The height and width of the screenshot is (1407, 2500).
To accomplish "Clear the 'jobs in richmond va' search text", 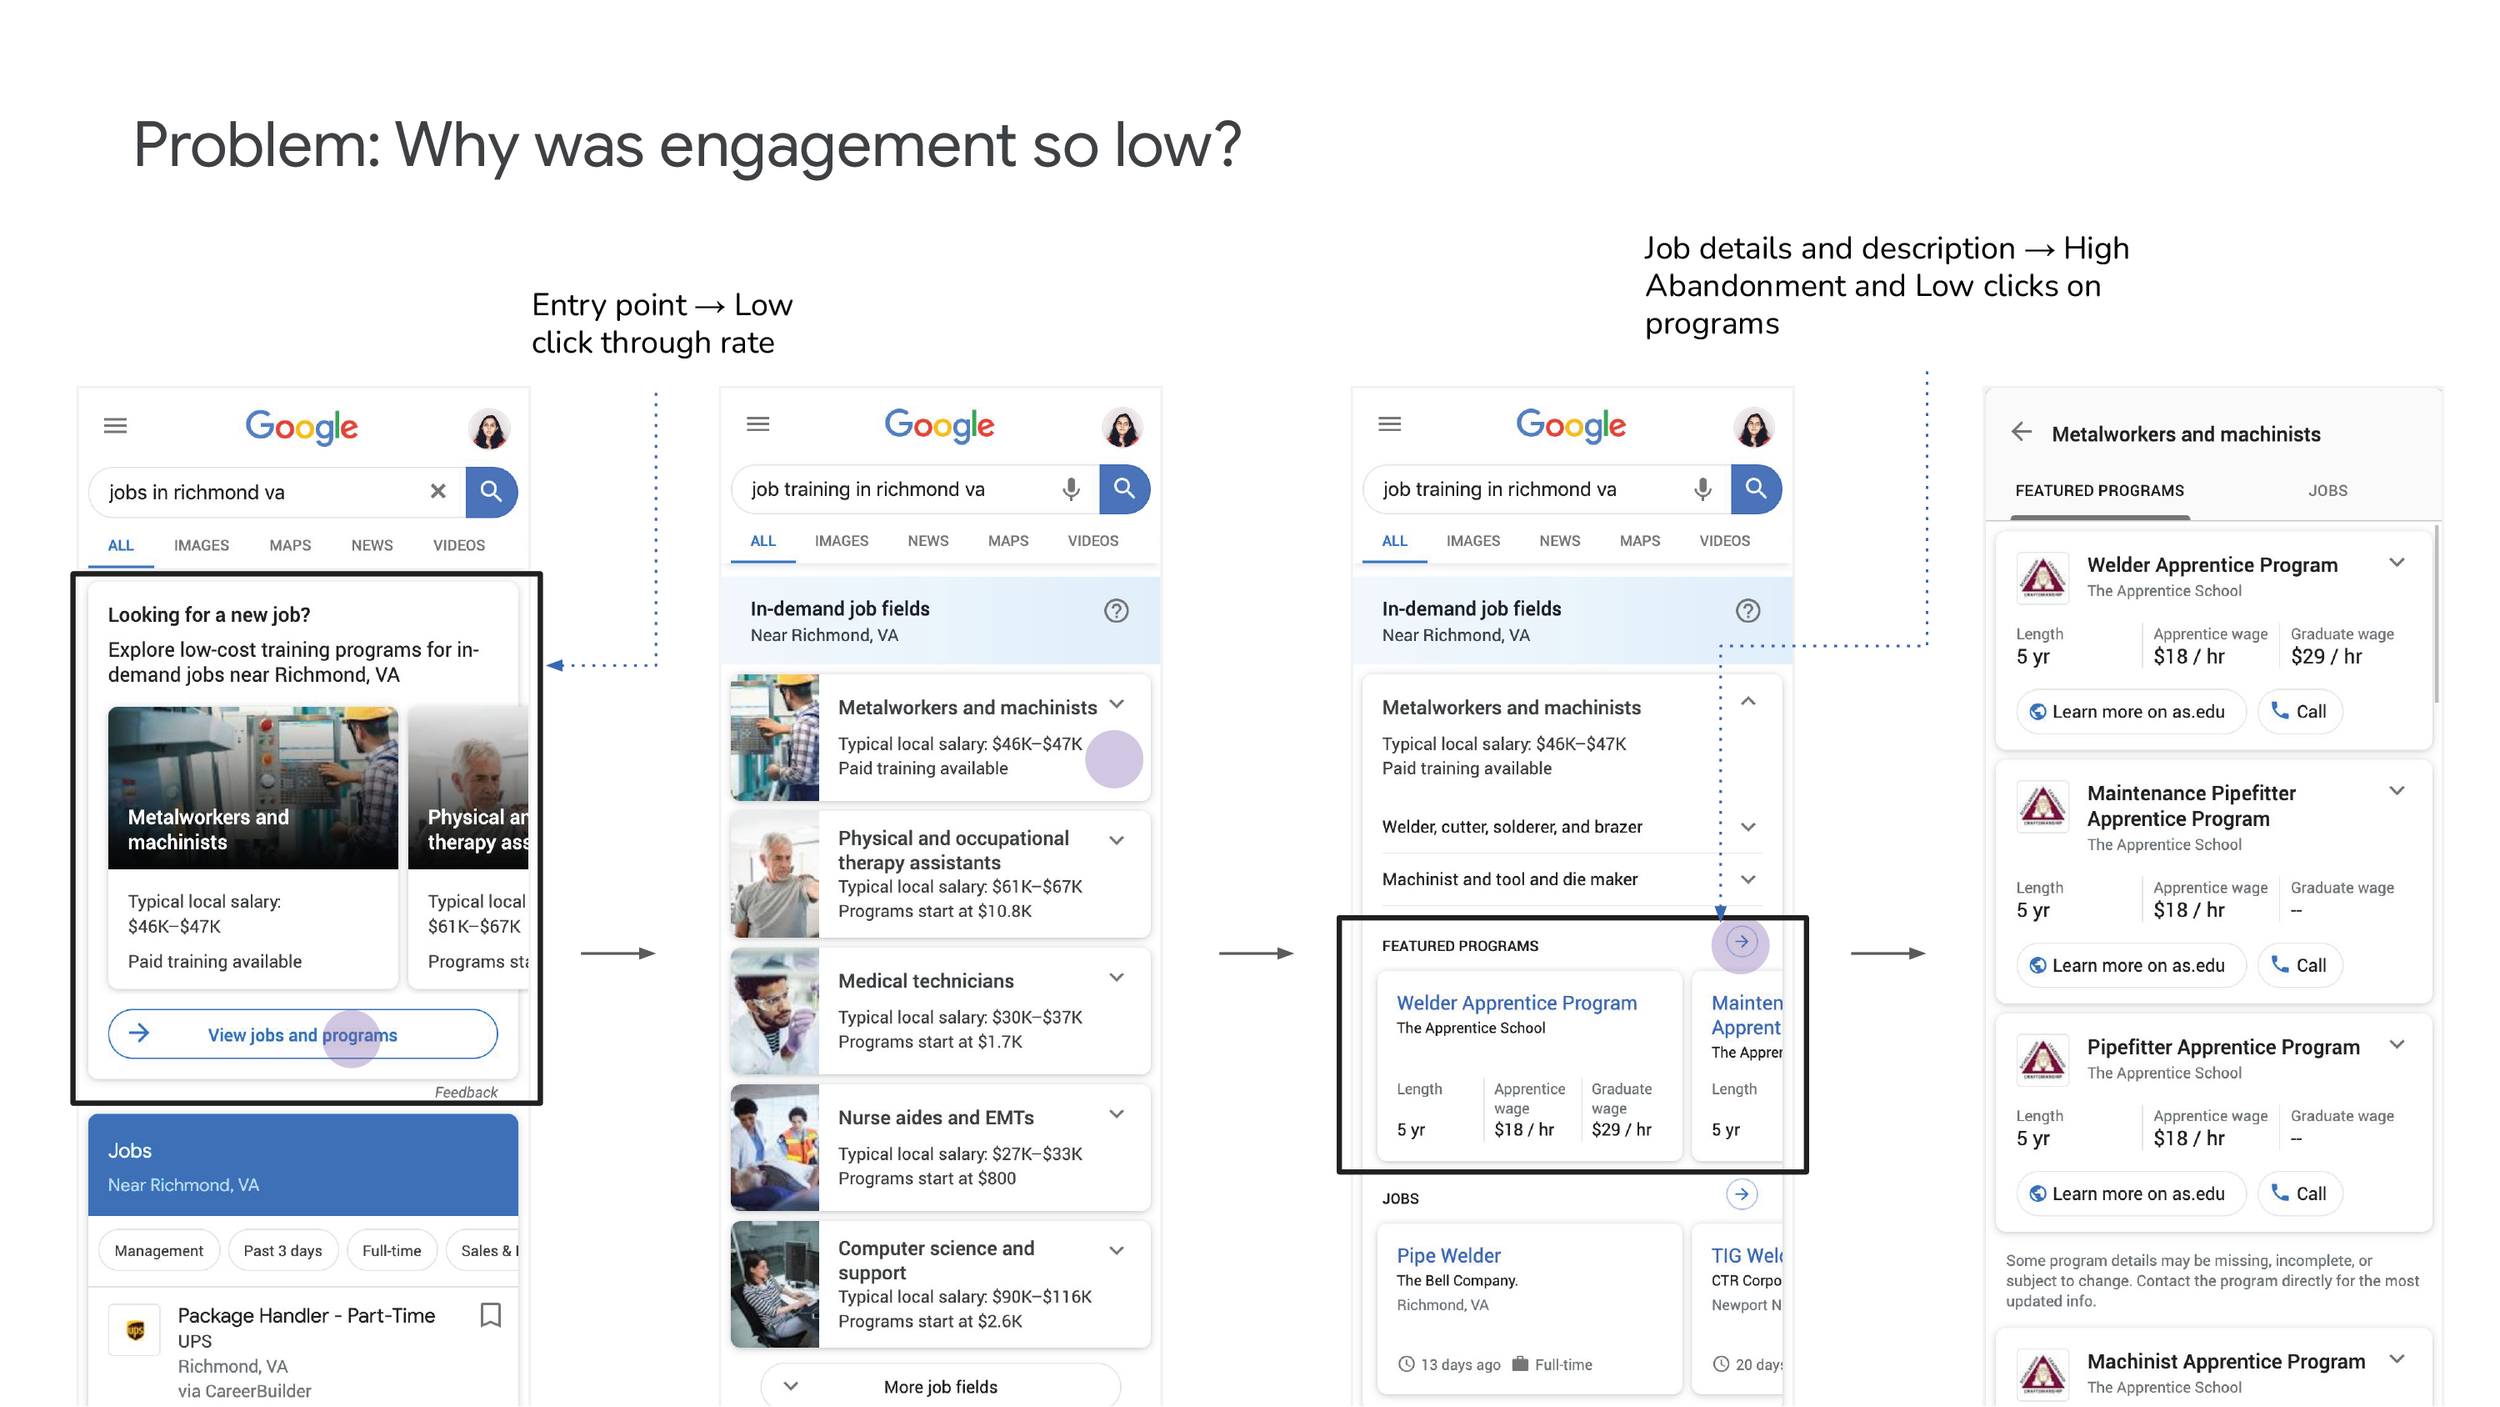I will tap(437, 491).
